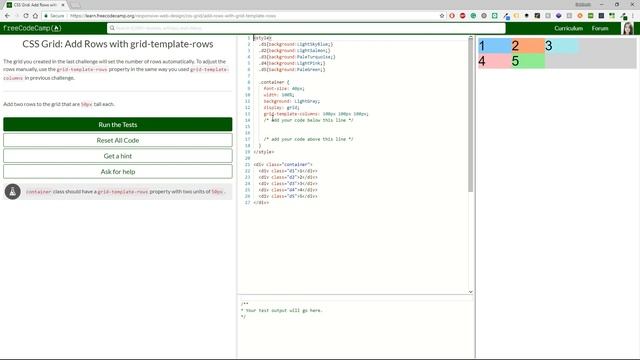
Task: Click the pink preview cell 4
Action: (x=495, y=61)
